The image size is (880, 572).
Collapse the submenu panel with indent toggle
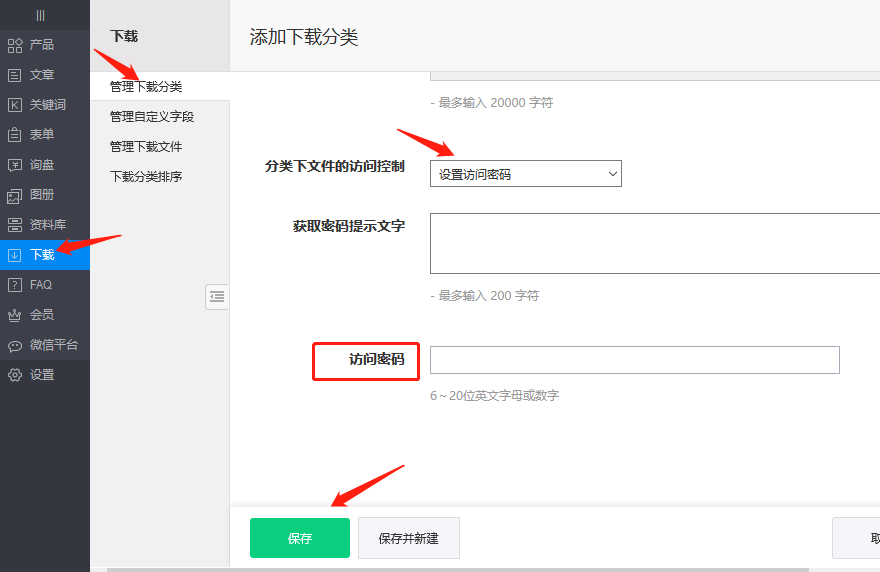point(217,297)
